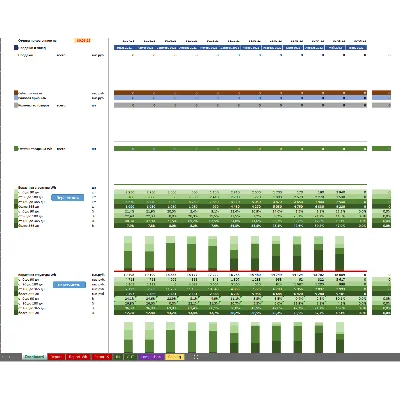
Task: Click the first bar in the upper stacked chart
Action: click(128, 253)
